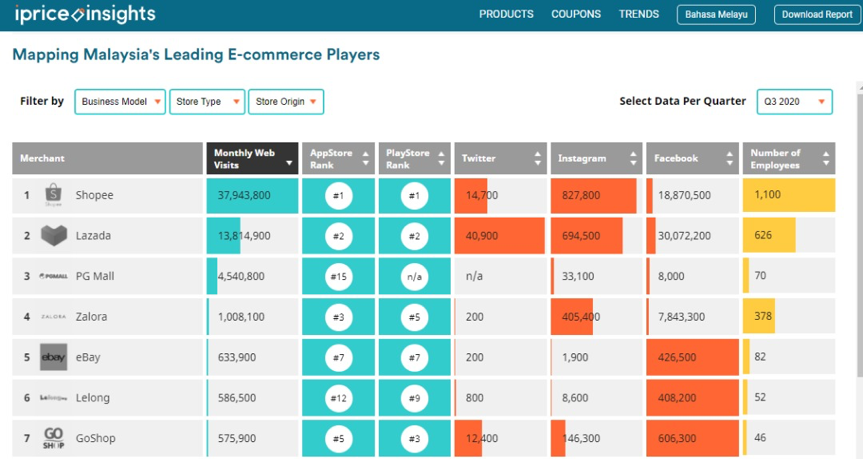This screenshot has width=863, height=459.
Task: Click the eBay logo icon
Action: [x=53, y=357]
